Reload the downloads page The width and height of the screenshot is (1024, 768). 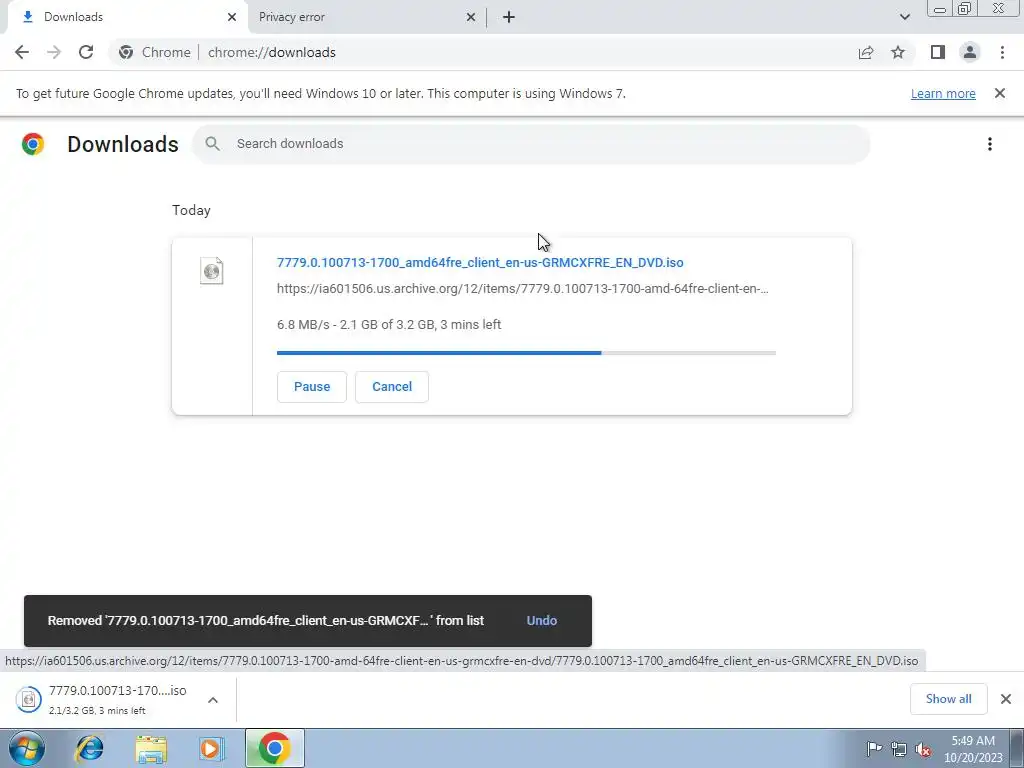(86, 52)
